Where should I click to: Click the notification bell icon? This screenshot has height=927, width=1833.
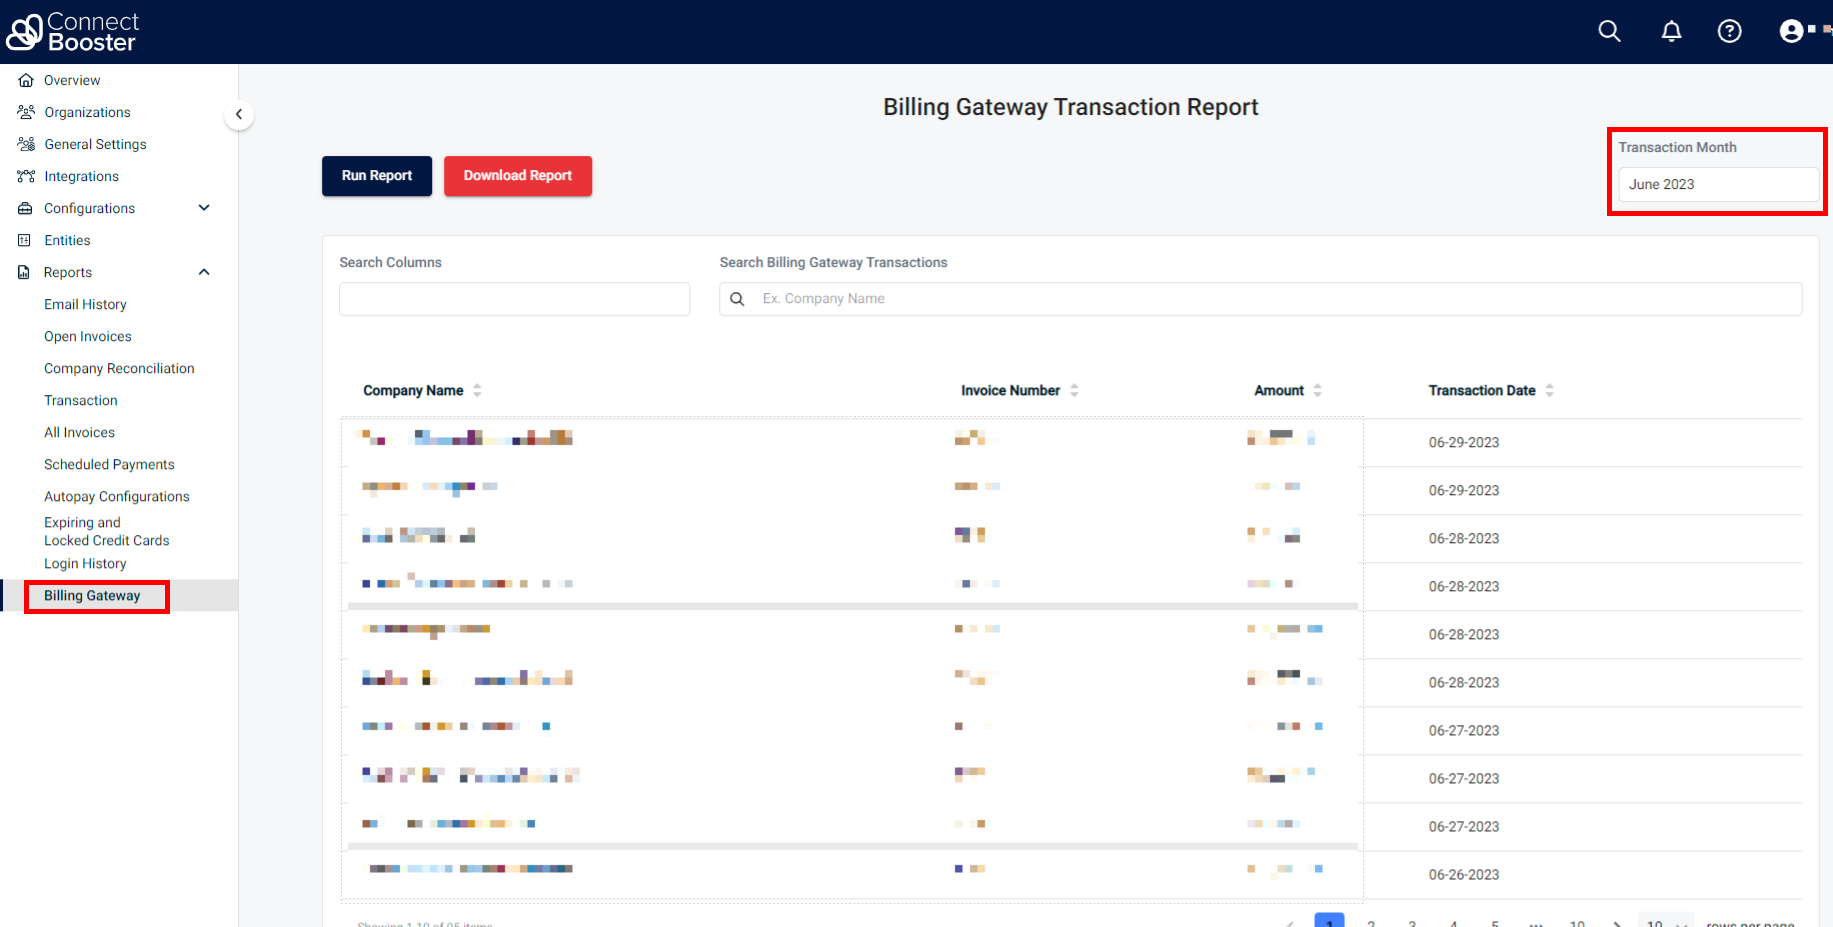pyautogui.click(x=1671, y=31)
